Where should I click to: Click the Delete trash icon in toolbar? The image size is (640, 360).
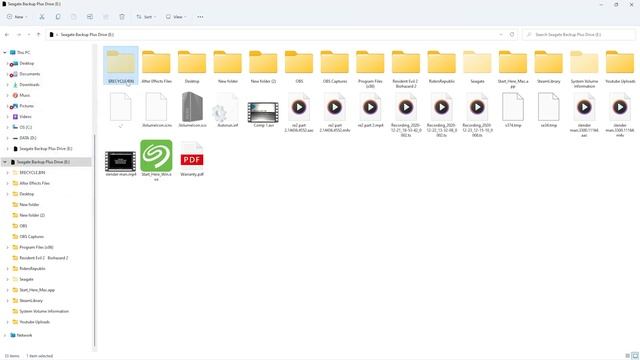pos(122,17)
